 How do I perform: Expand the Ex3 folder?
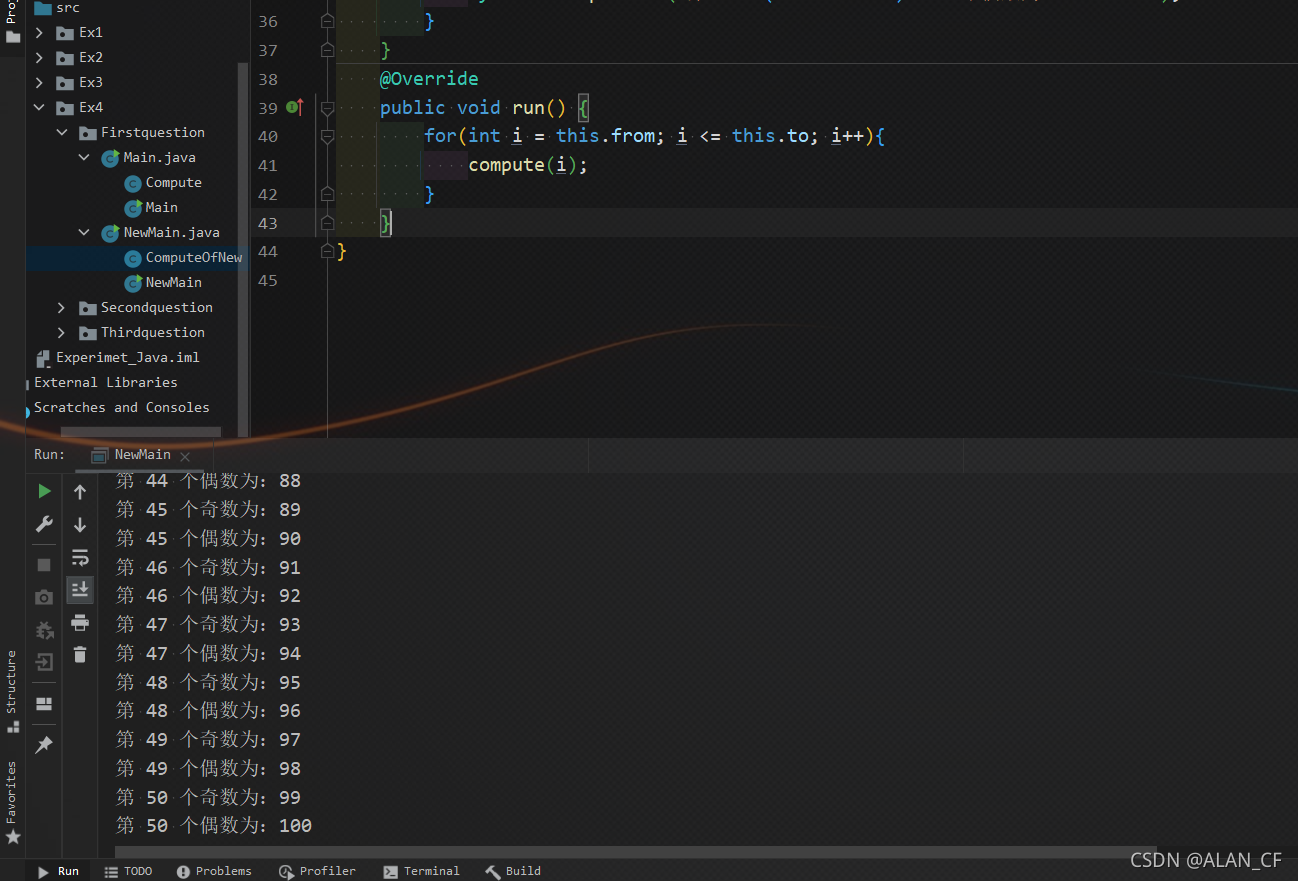pos(39,83)
